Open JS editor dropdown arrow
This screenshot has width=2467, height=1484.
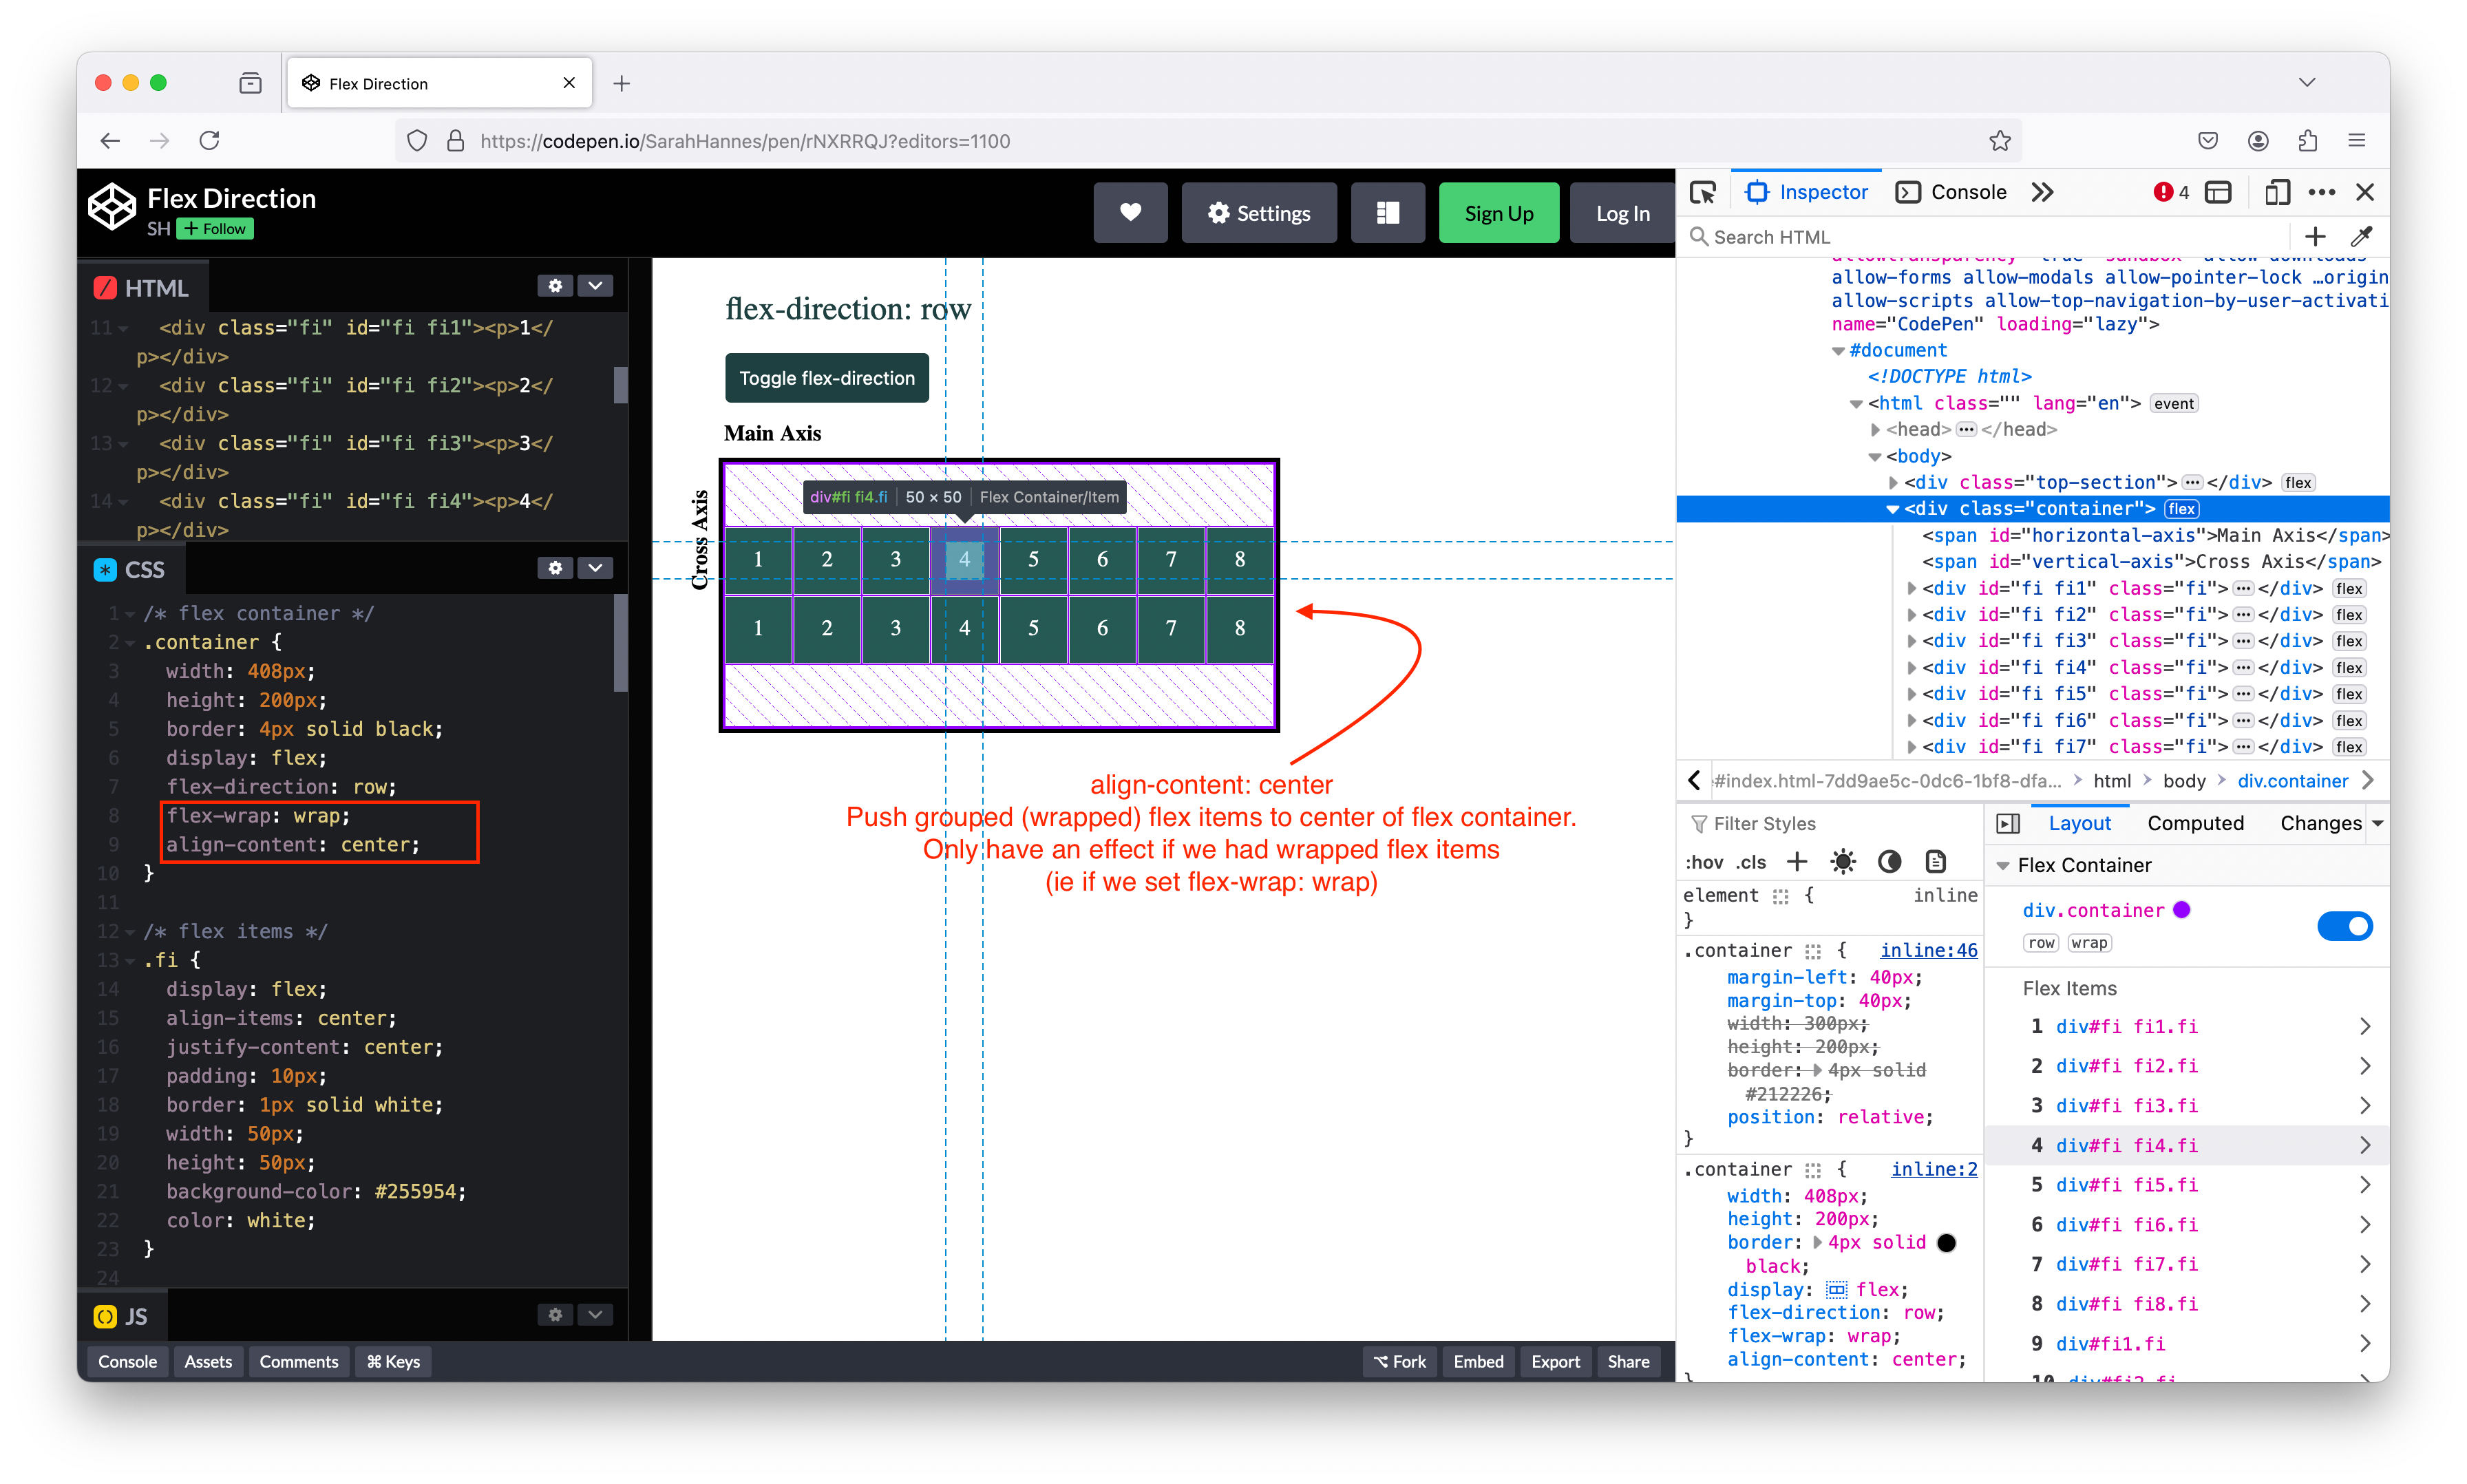(x=596, y=1315)
